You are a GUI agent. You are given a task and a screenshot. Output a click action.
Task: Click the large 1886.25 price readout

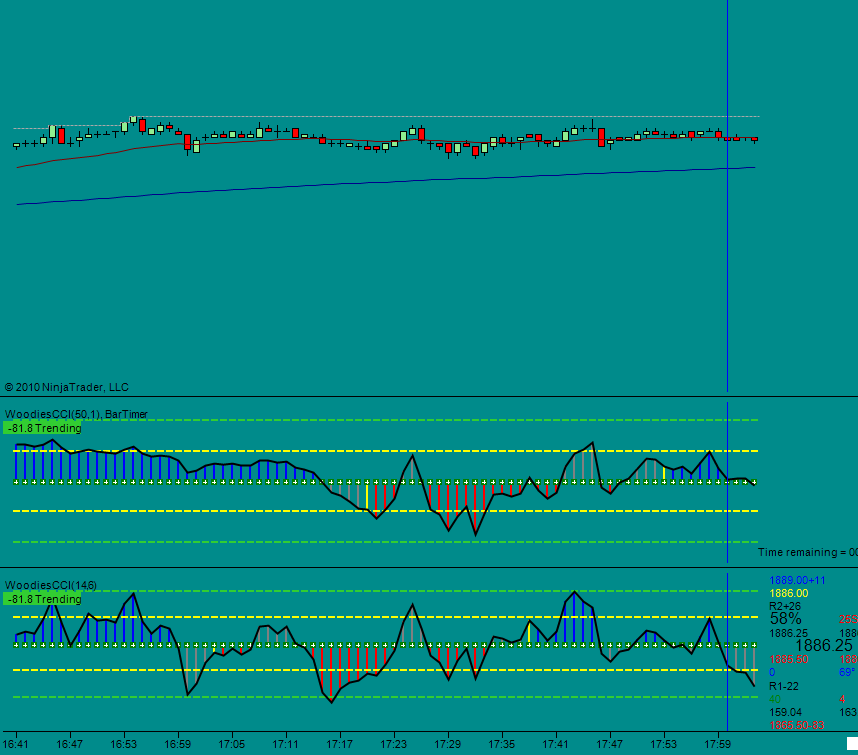pyautogui.click(x=824, y=646)
